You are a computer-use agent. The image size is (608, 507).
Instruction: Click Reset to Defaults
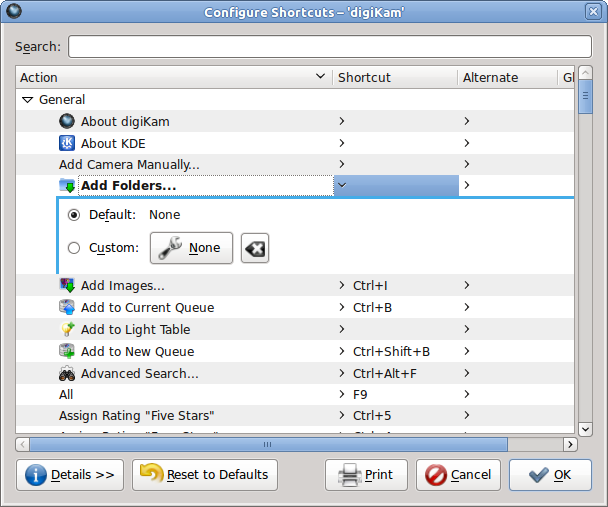[x=205, y=475]
